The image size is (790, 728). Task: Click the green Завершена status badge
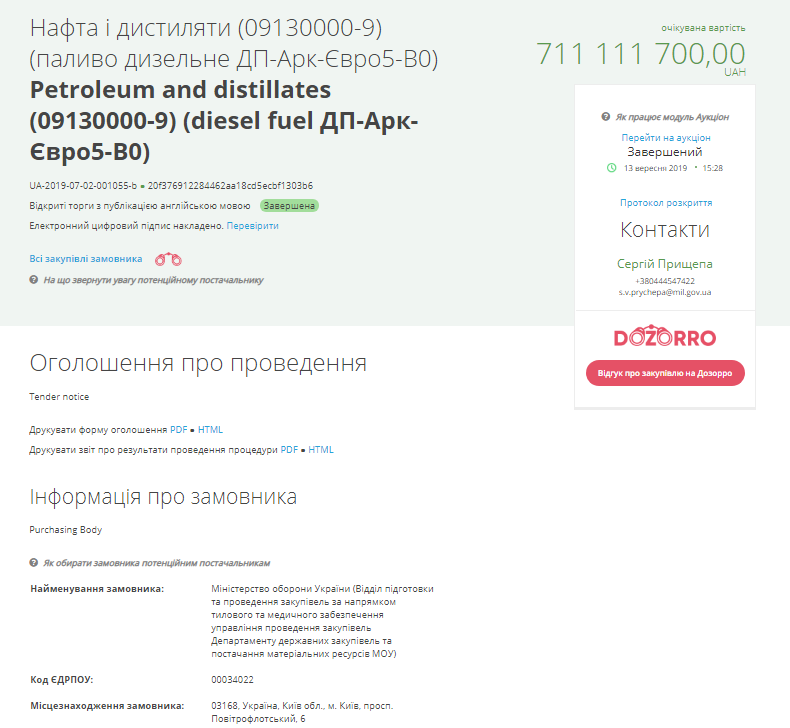tap(289, 206)
